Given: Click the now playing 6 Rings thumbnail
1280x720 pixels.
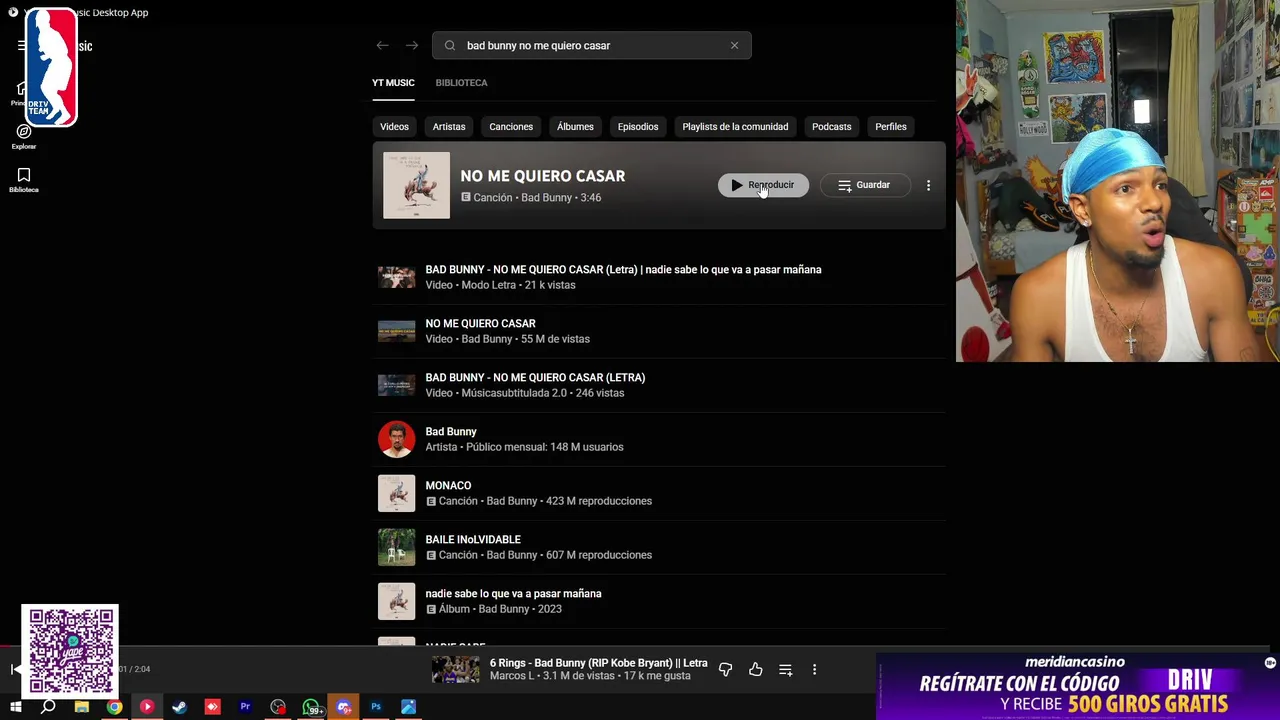Looking at the screenshot, I should [455, 669].
